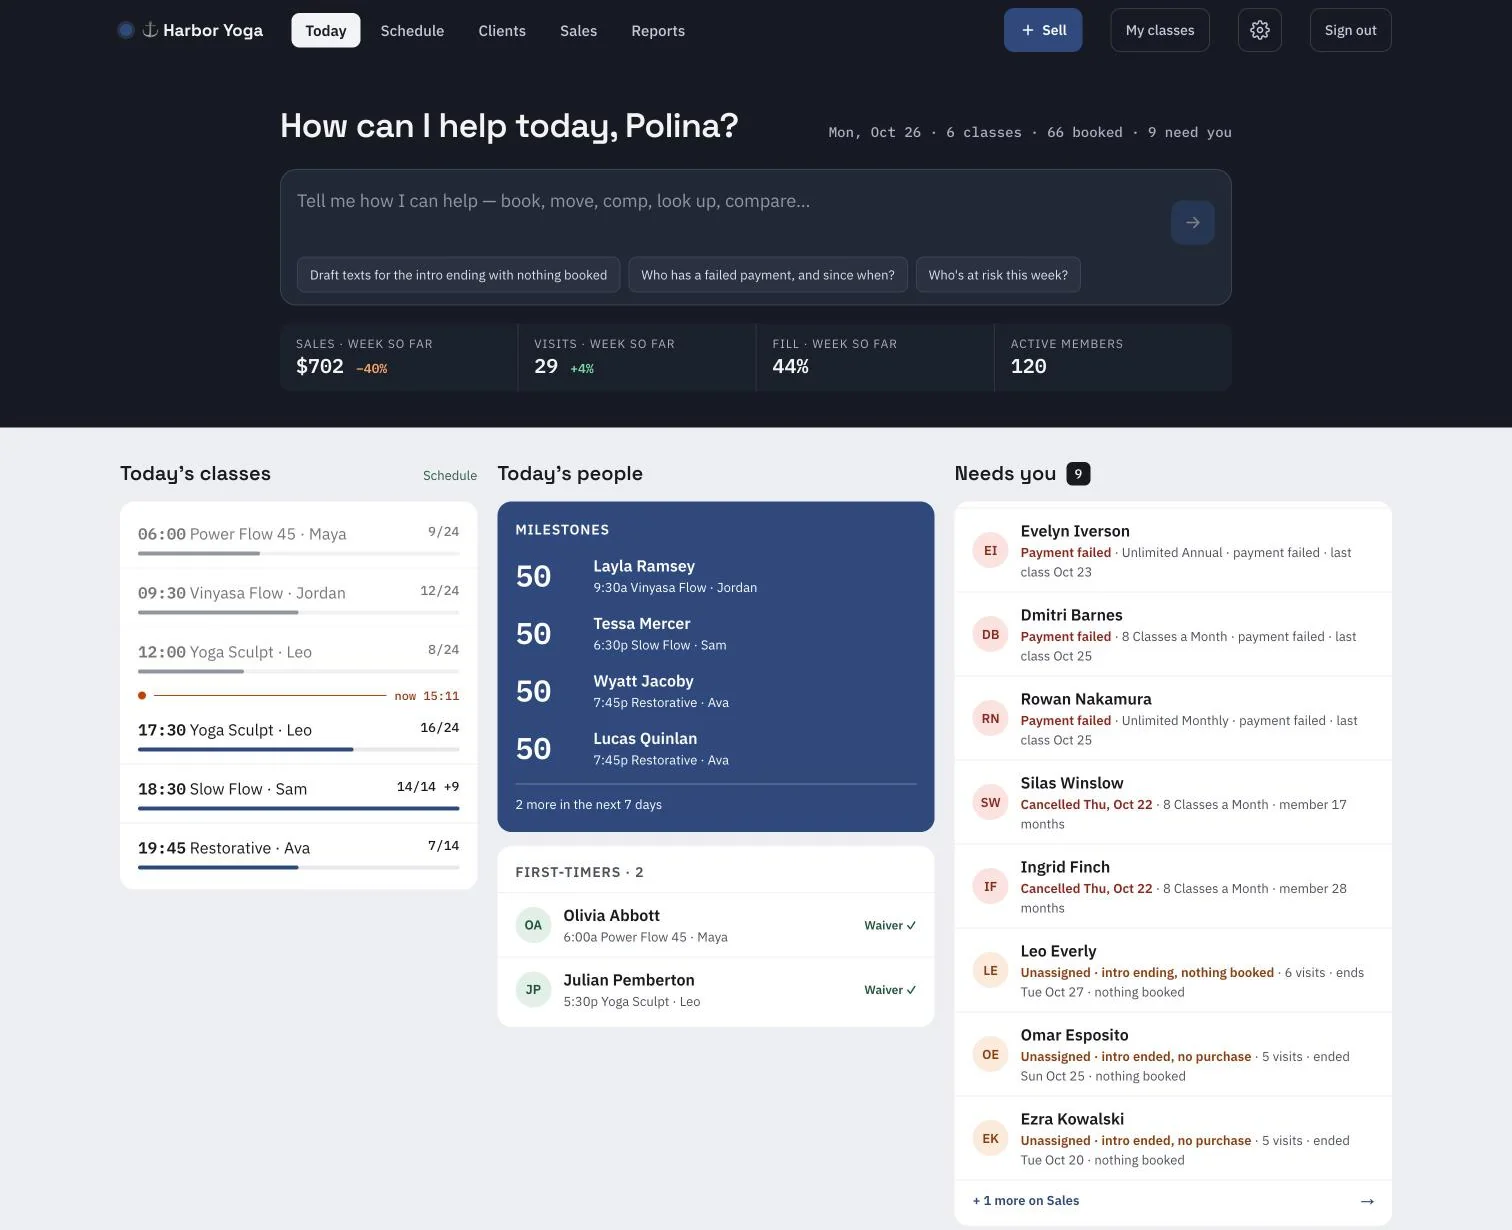Image resolution: width=1512 pixels, height=1230 pixels.
Task: Open Ingrid Finch's IF avatar
Action: coord(990,886)
